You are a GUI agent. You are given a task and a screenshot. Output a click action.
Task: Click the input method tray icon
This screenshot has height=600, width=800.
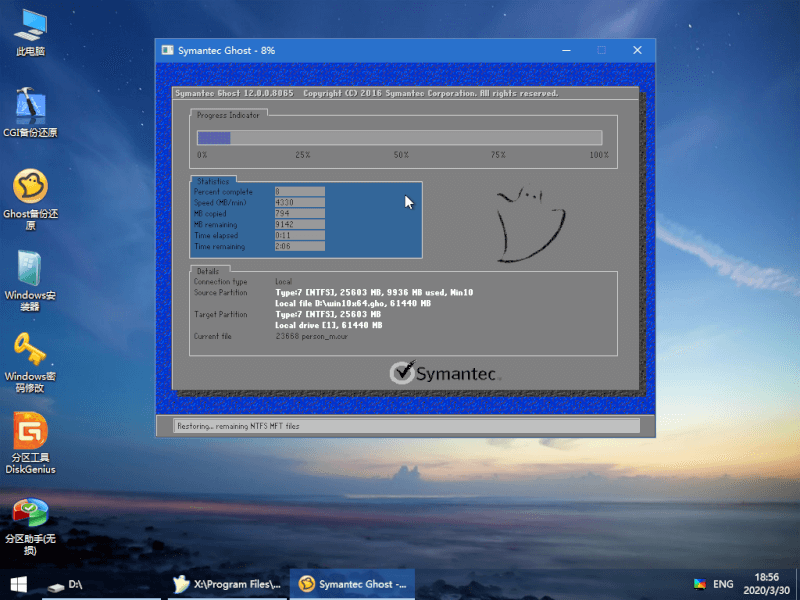click(x=700, y=584)
